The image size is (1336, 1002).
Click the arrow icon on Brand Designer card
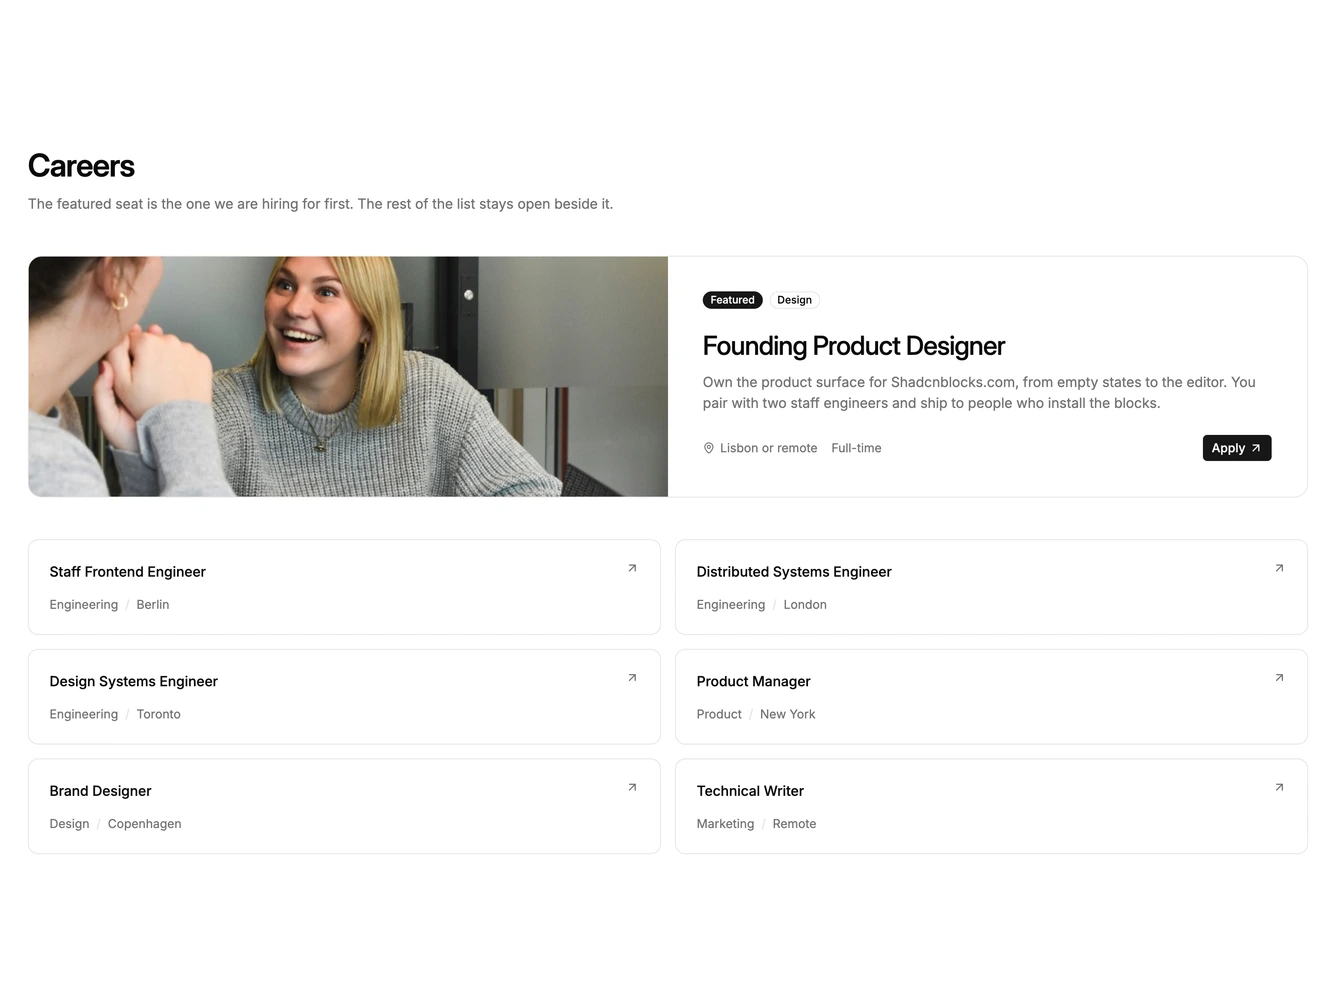tap(632, 788)
